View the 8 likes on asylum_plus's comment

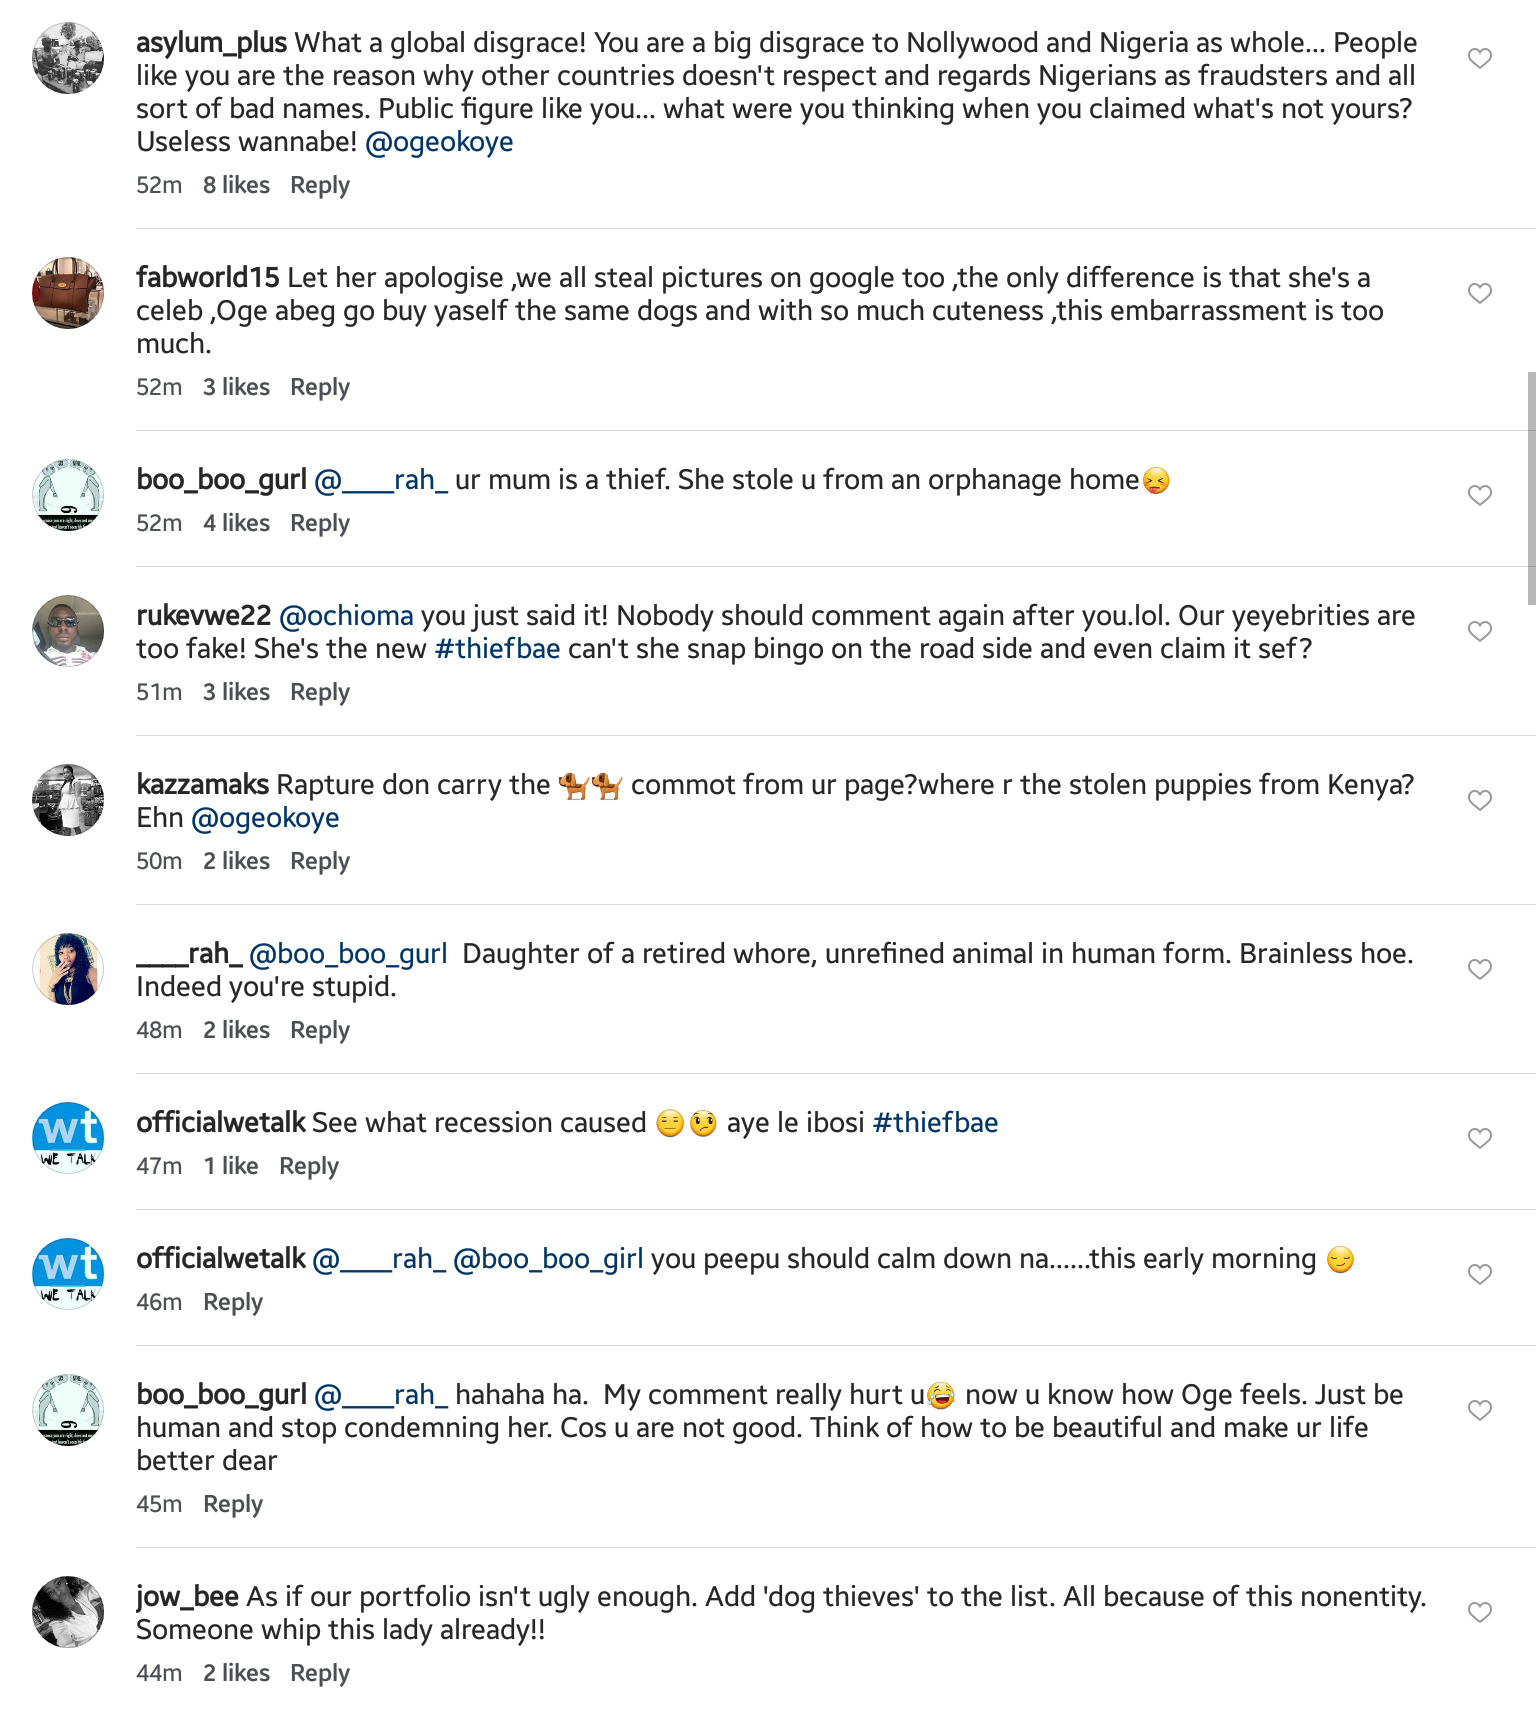point(236,185)
